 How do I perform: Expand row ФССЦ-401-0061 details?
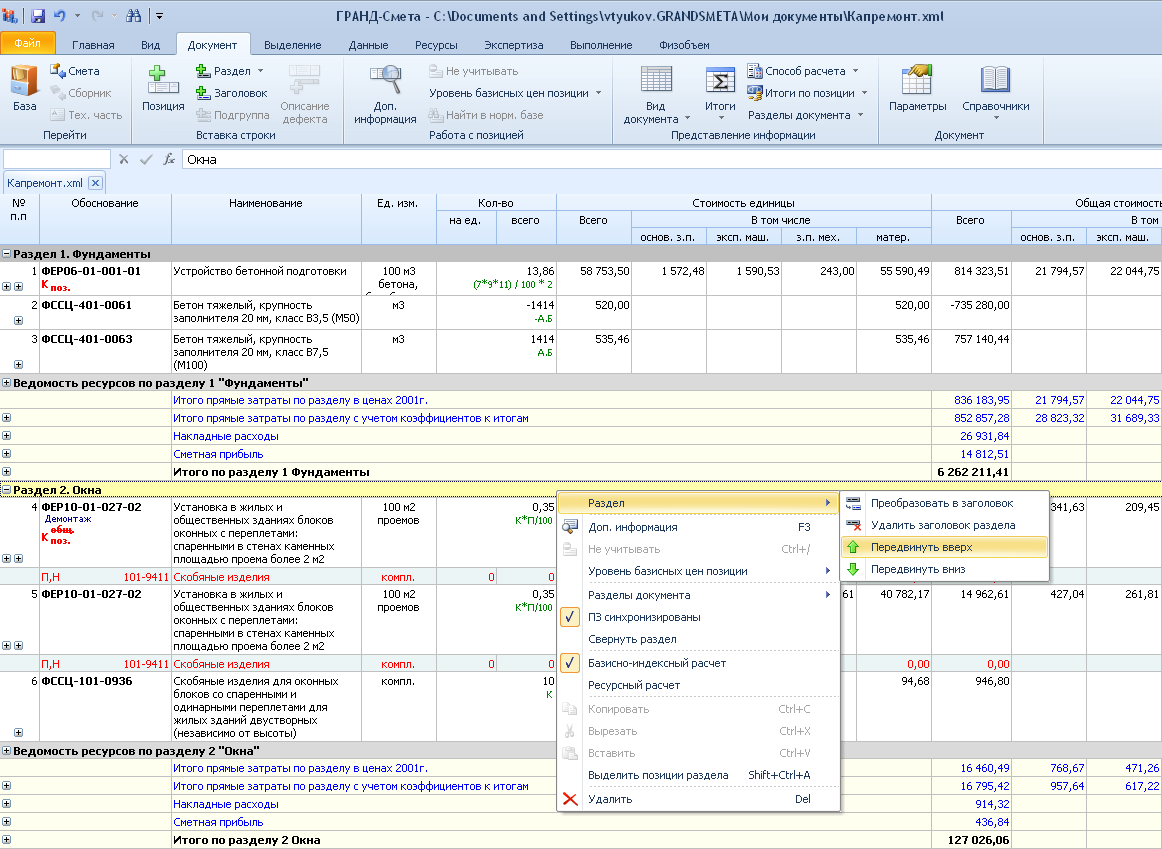[x=19, y=321]
